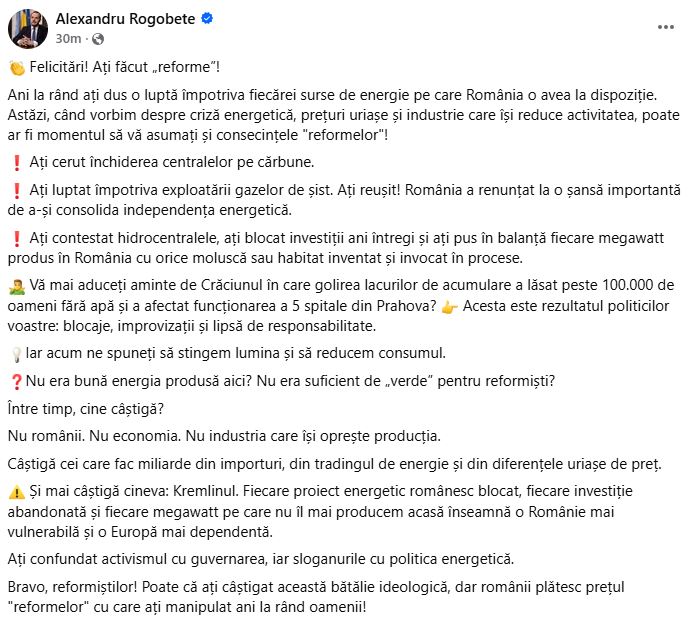Click the paragraph starting Ani la rând
Image resolution: width=692 pixels, height=623 pixels.
click(x=343, y=115)
